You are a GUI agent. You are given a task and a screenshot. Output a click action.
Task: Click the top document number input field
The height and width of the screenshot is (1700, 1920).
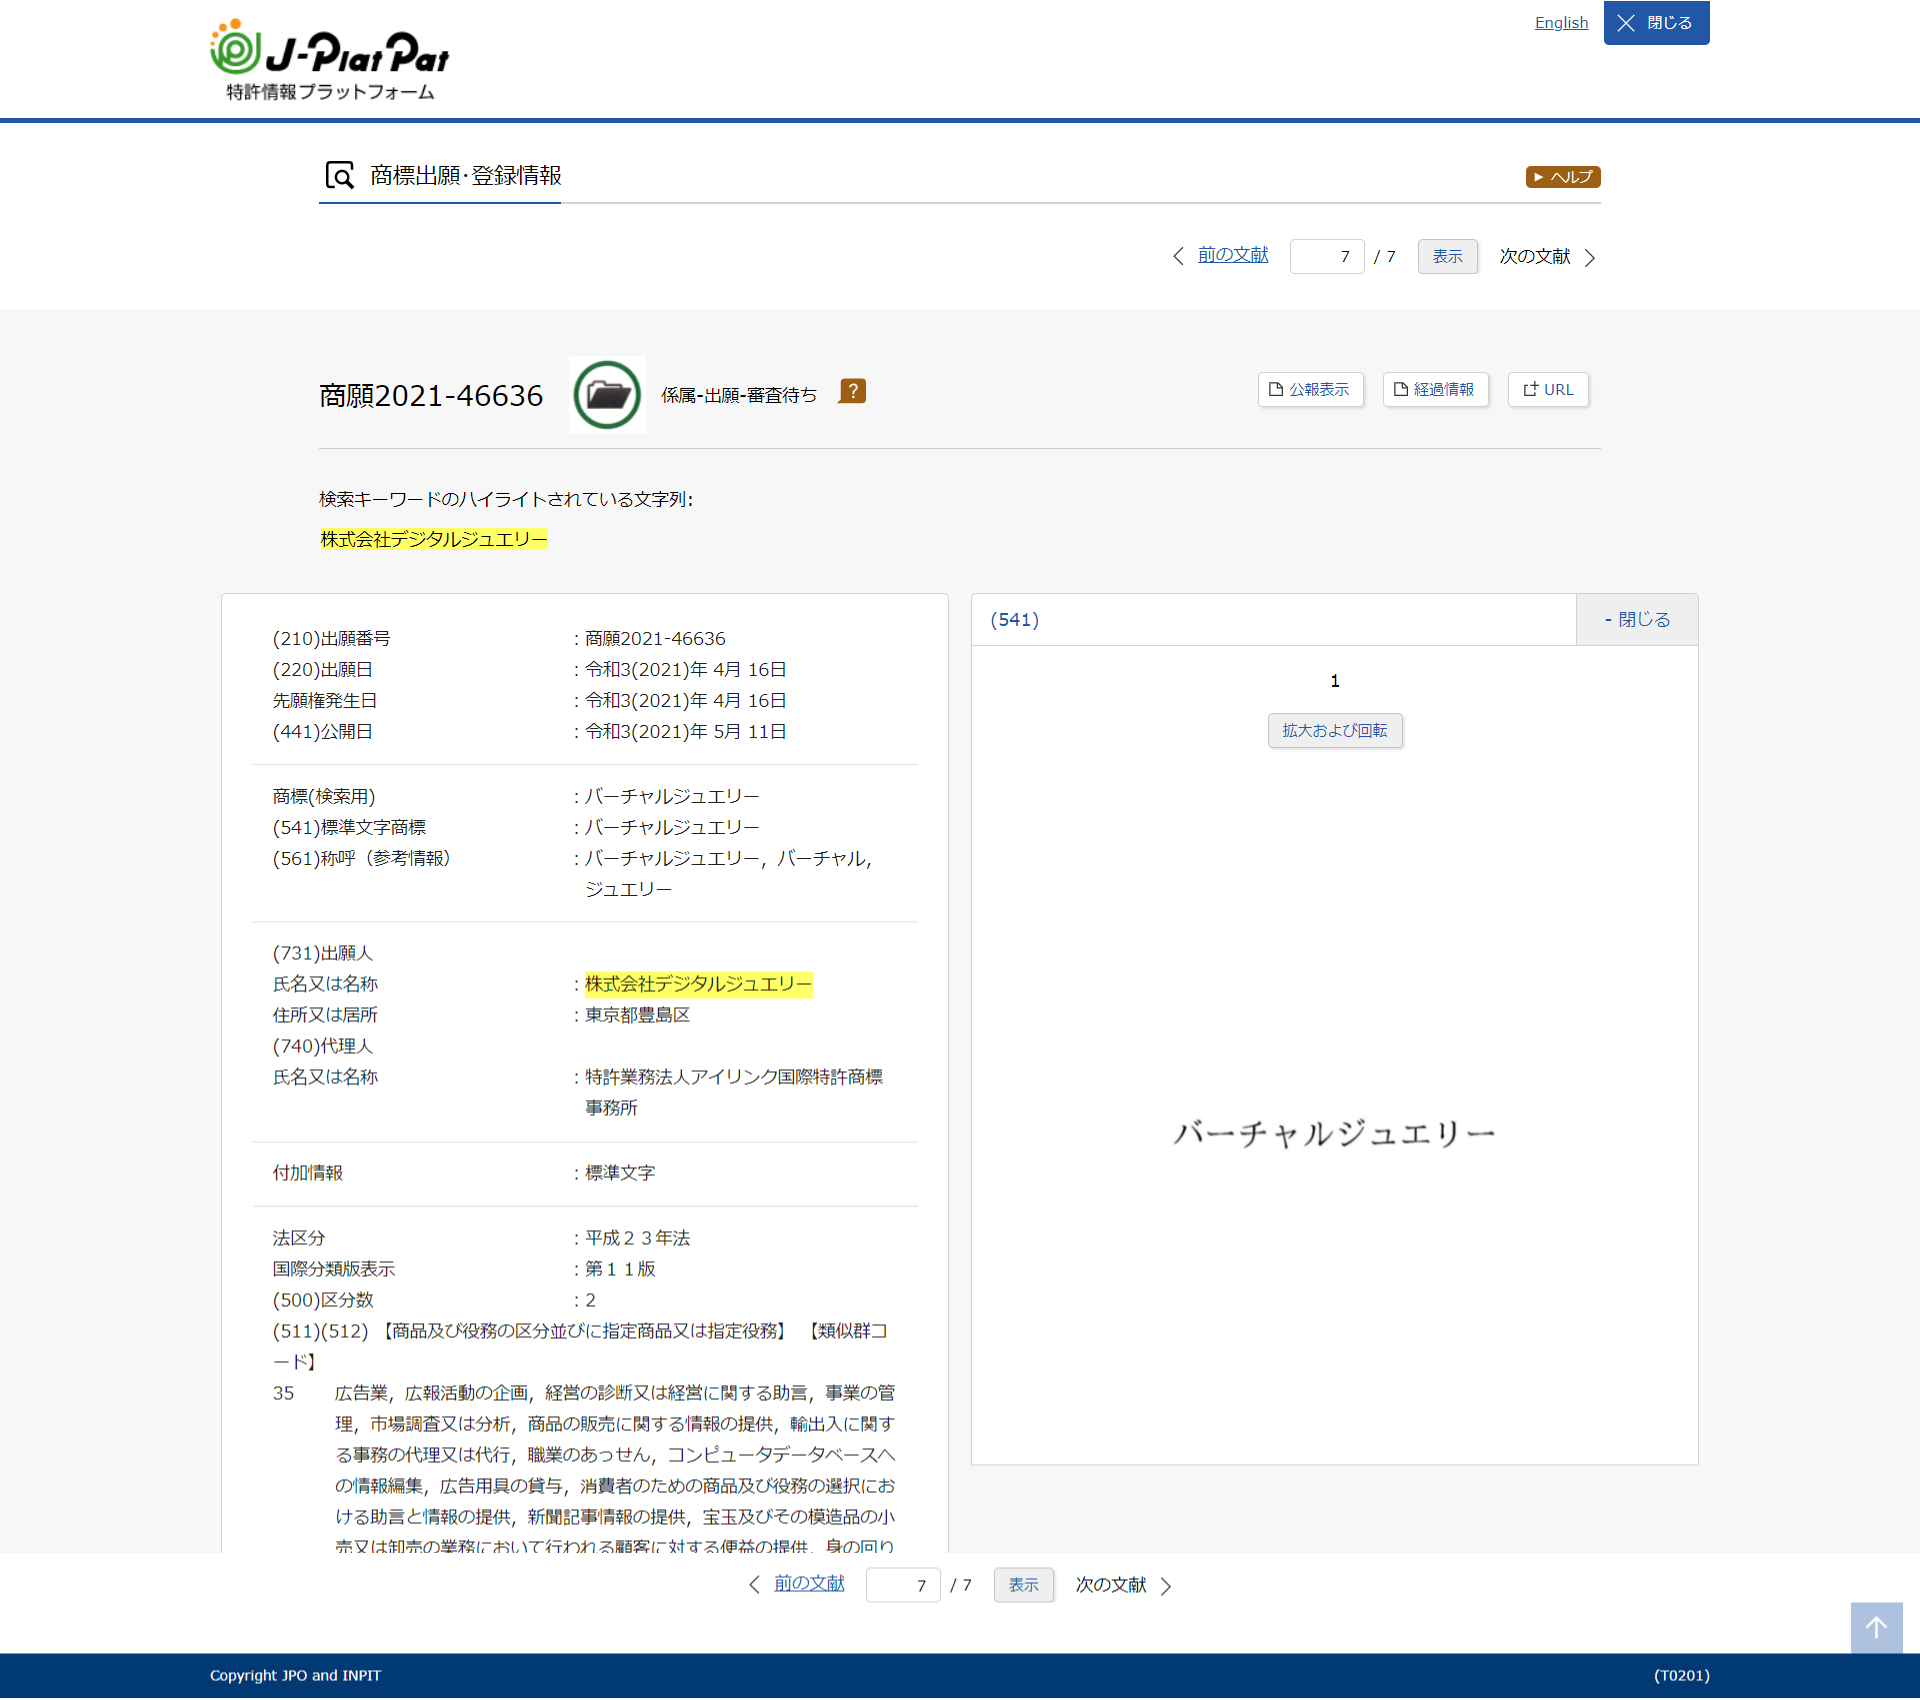click(x=1326, y=257)
